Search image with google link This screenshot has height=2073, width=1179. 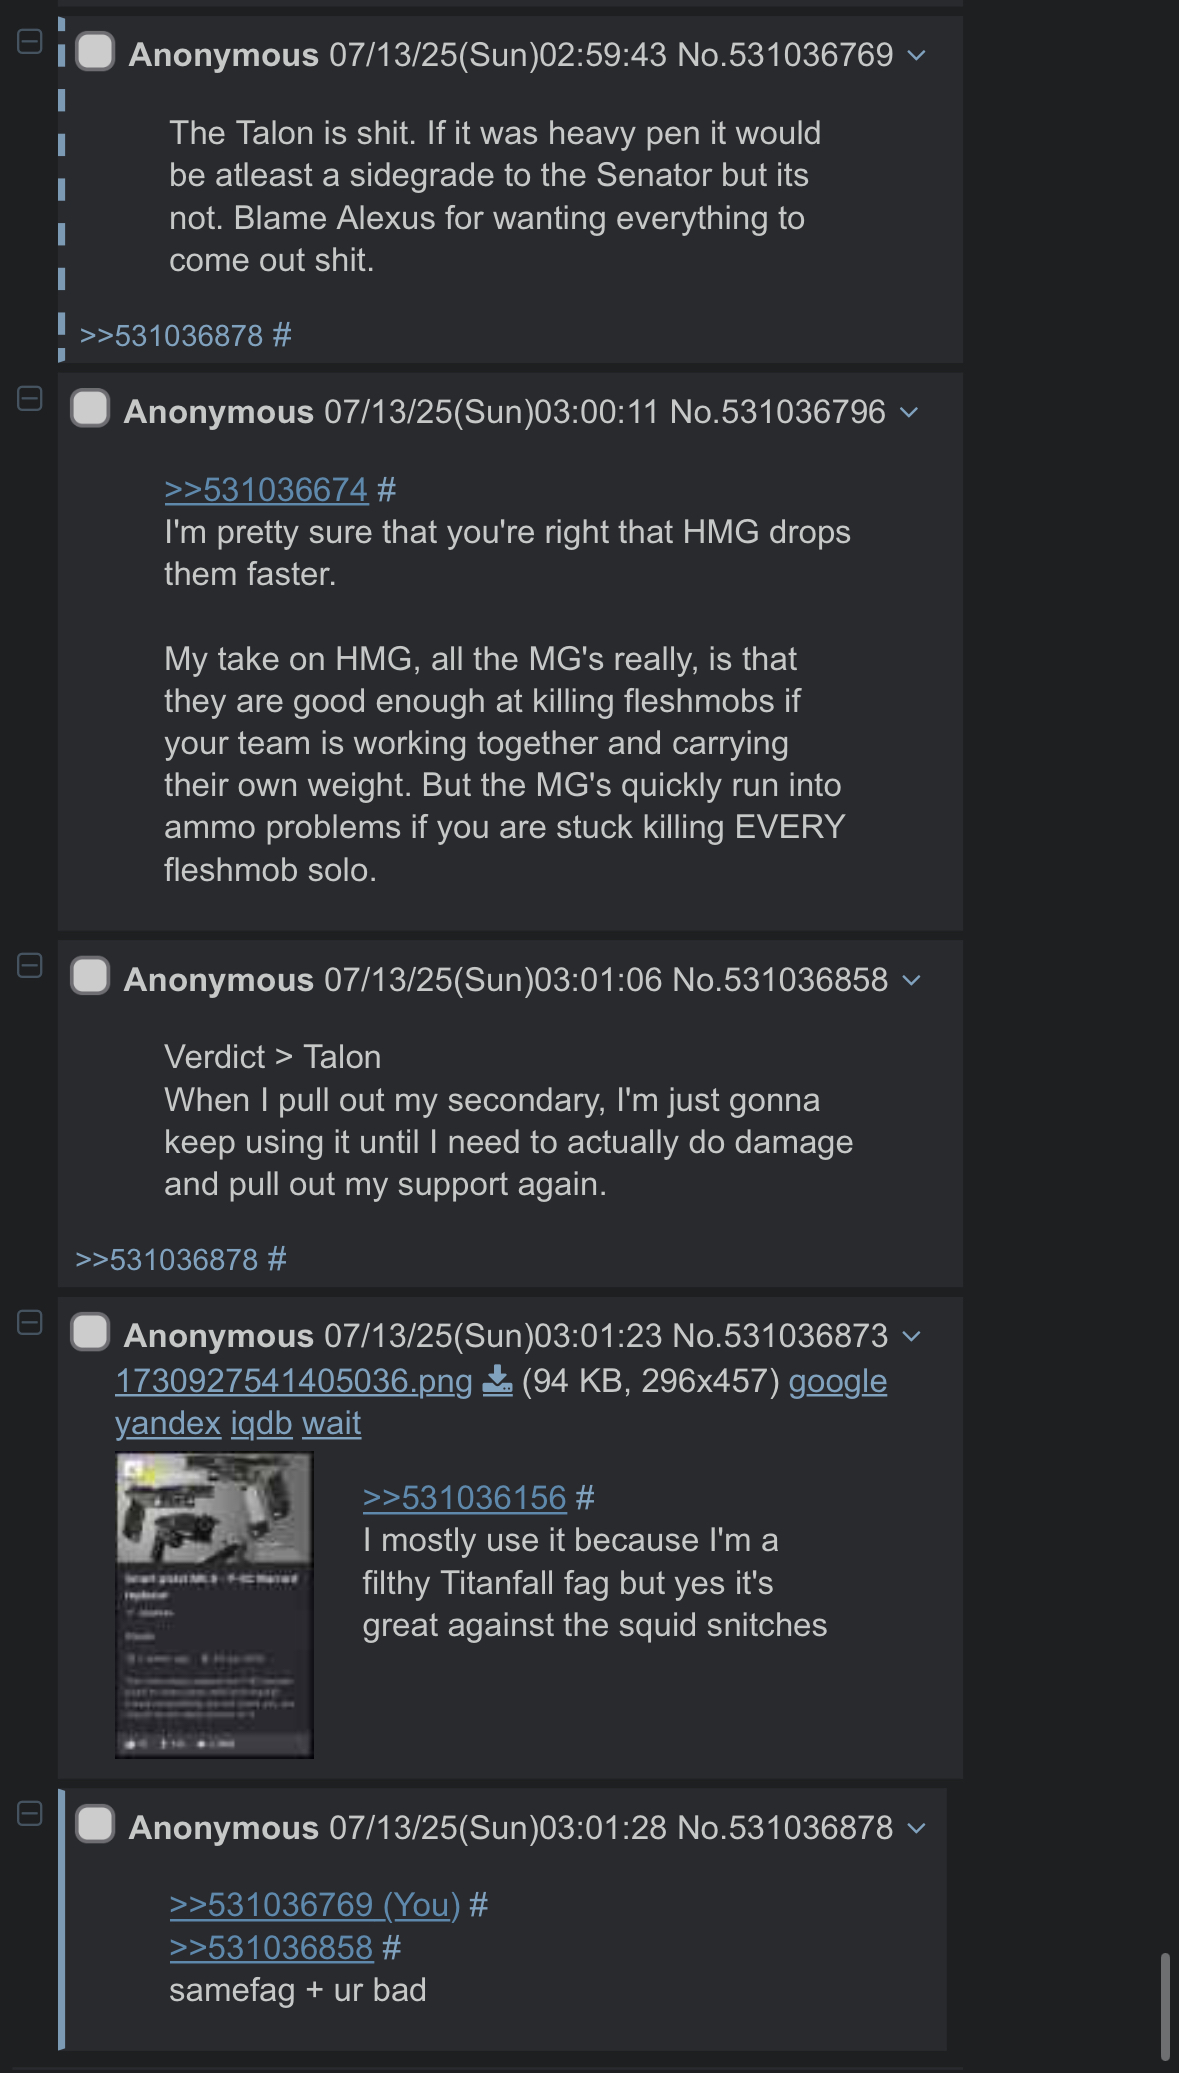[838, 1382]
